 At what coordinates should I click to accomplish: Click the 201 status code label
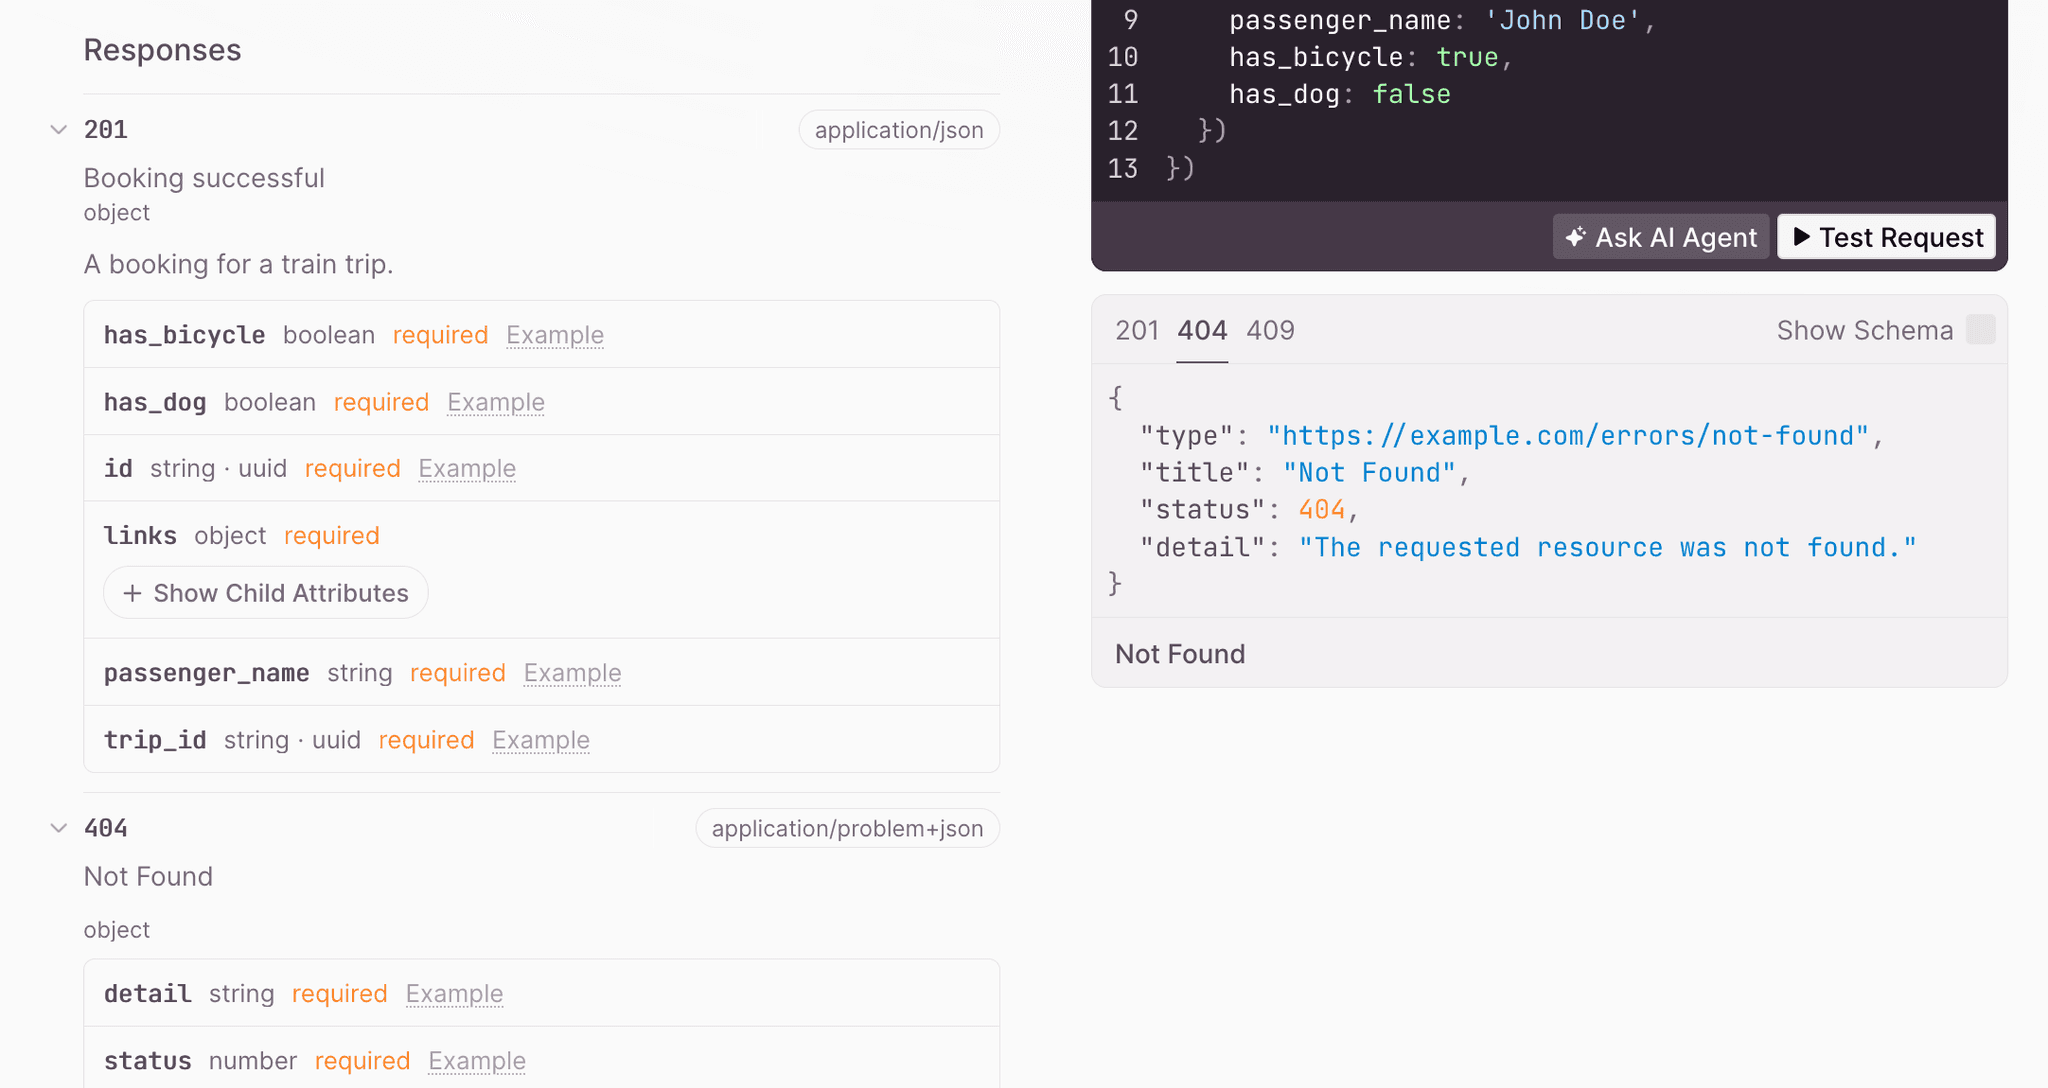106,130
